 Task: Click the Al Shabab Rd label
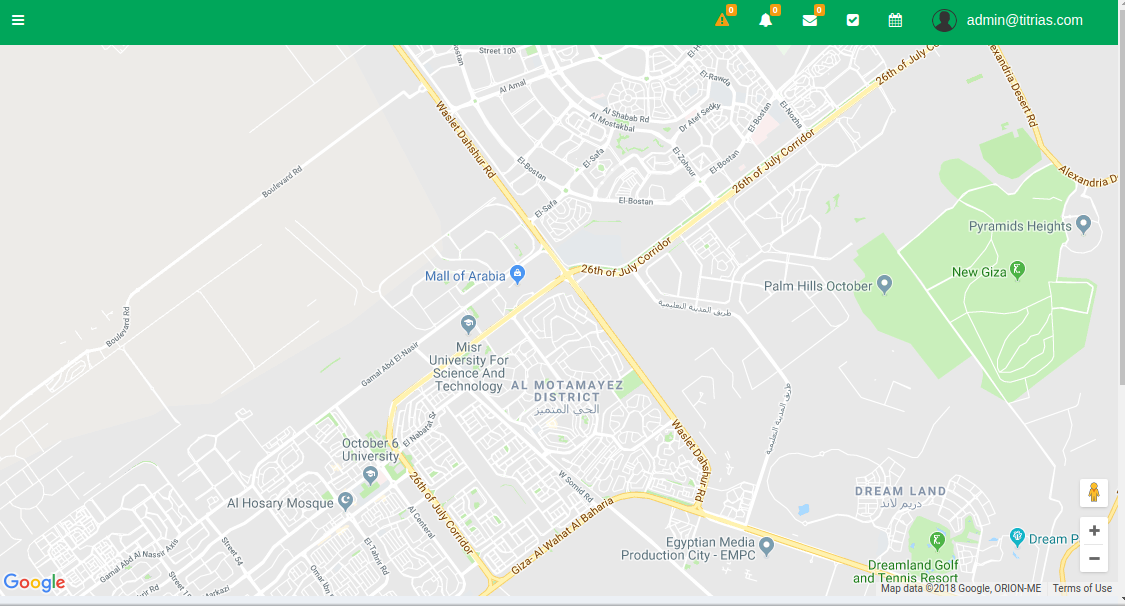pos(626,115)
